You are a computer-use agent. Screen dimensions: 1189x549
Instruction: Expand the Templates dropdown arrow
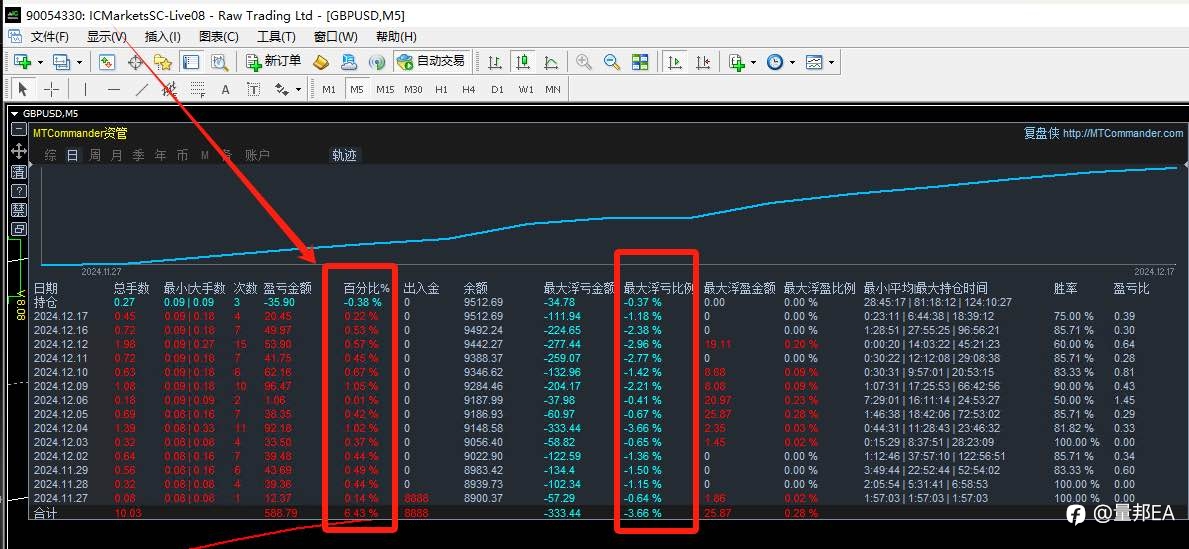[x=832, y=62]
